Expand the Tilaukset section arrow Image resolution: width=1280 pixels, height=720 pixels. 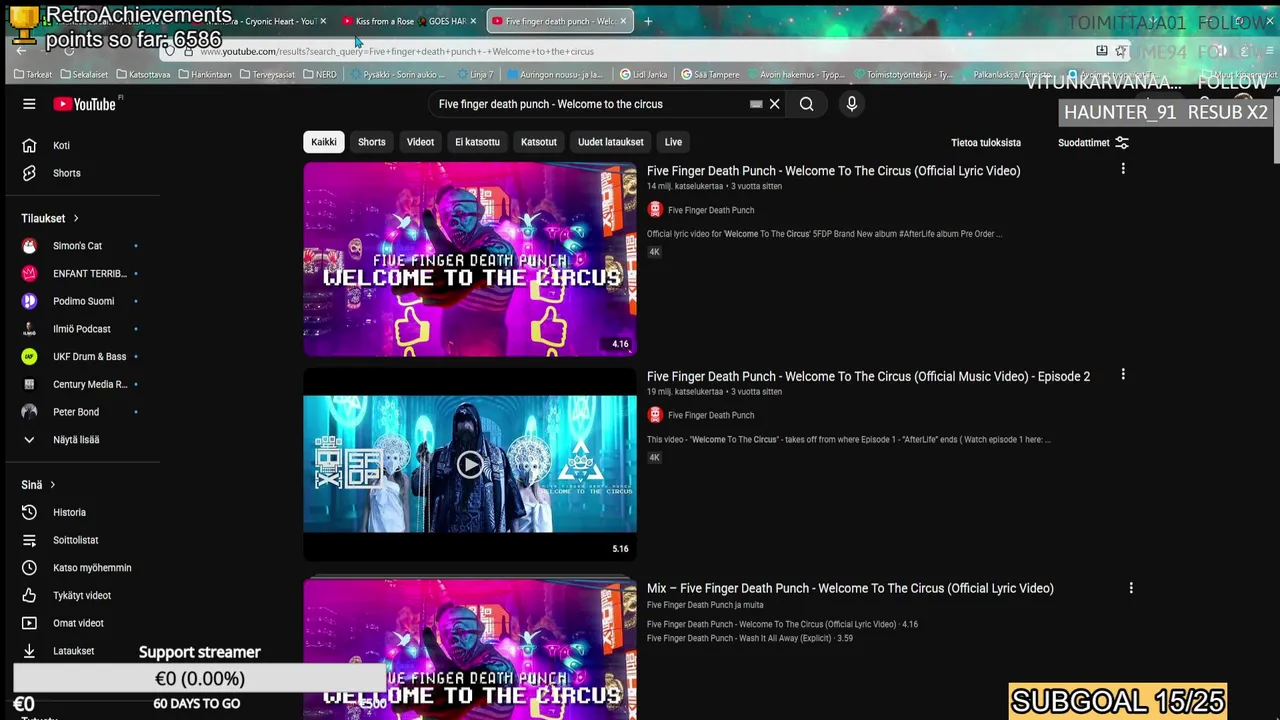[75, 218]
